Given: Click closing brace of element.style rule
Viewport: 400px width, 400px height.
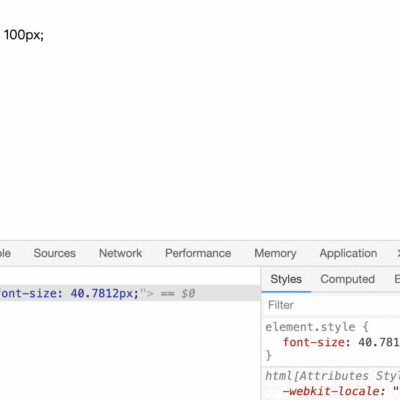Looking at the screenshot, I should tap(269, 355).
